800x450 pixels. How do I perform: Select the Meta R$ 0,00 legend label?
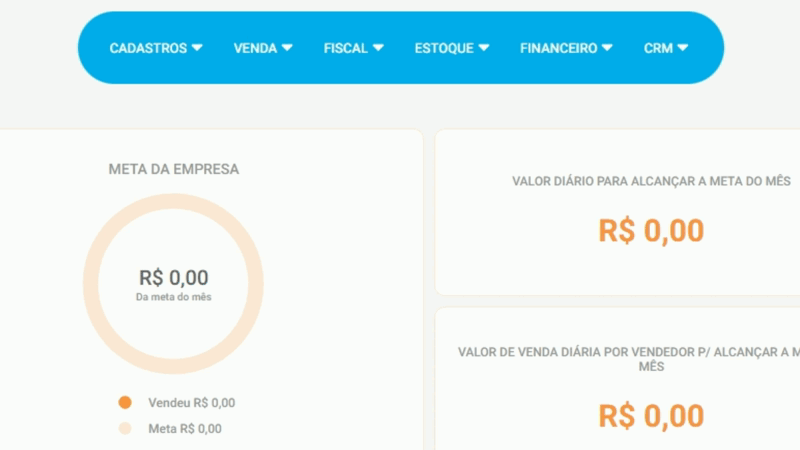click(185, 429)
